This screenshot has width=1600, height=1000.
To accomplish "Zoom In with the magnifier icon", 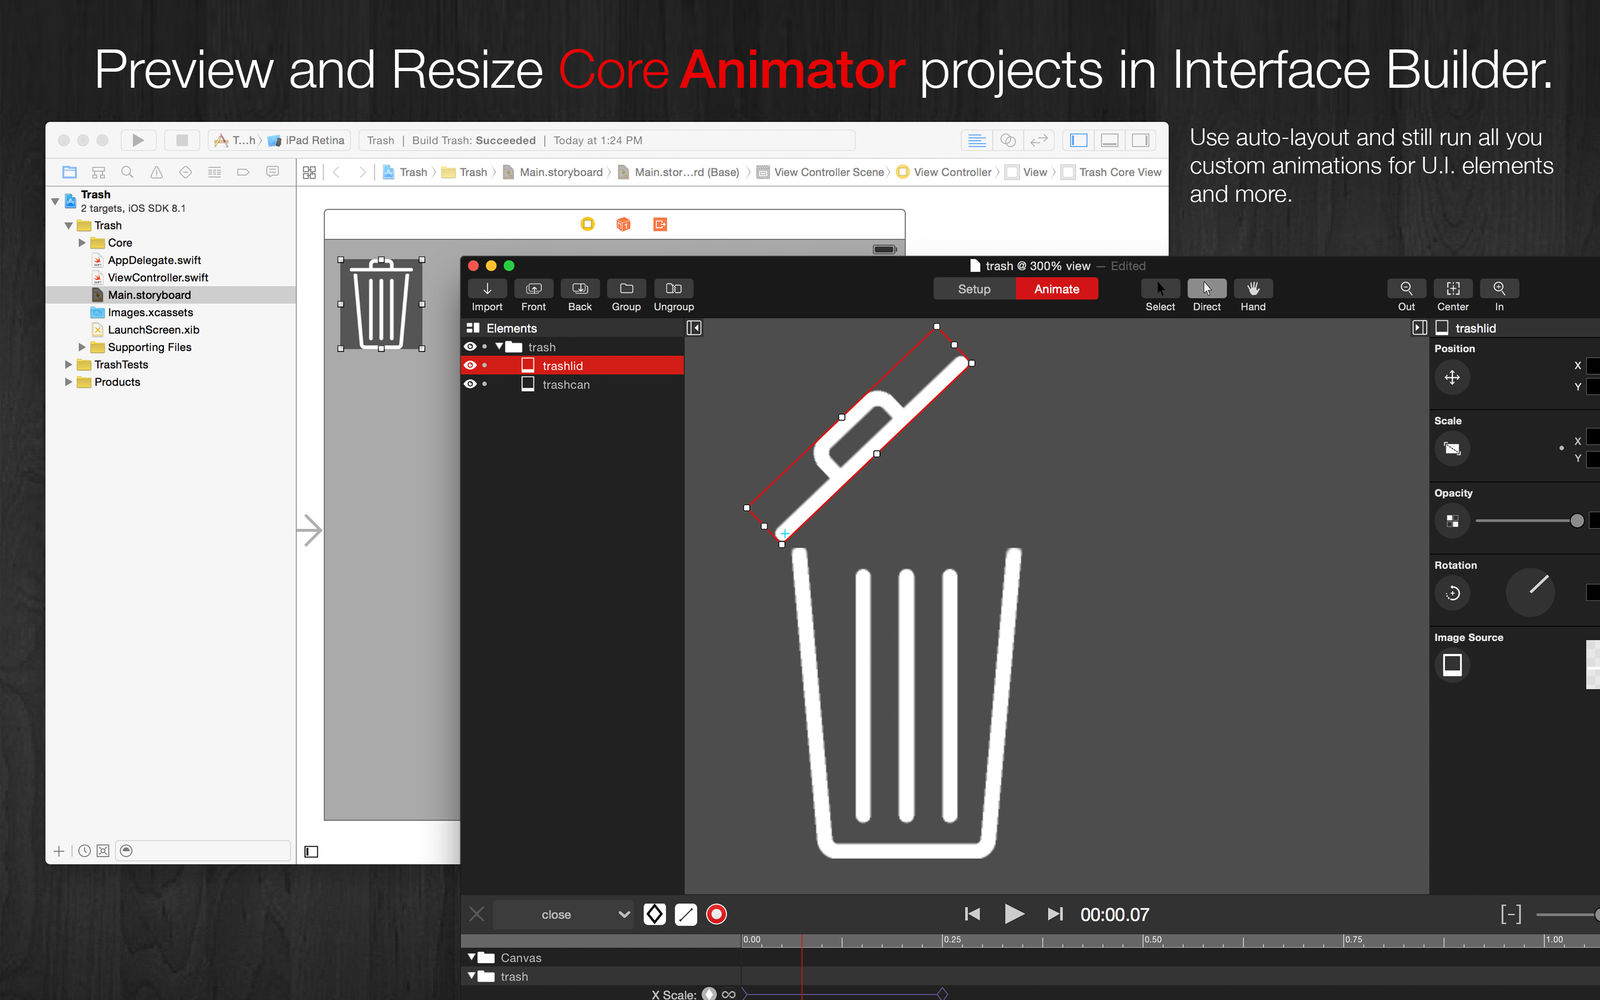I will click(x=1499, y=289).
